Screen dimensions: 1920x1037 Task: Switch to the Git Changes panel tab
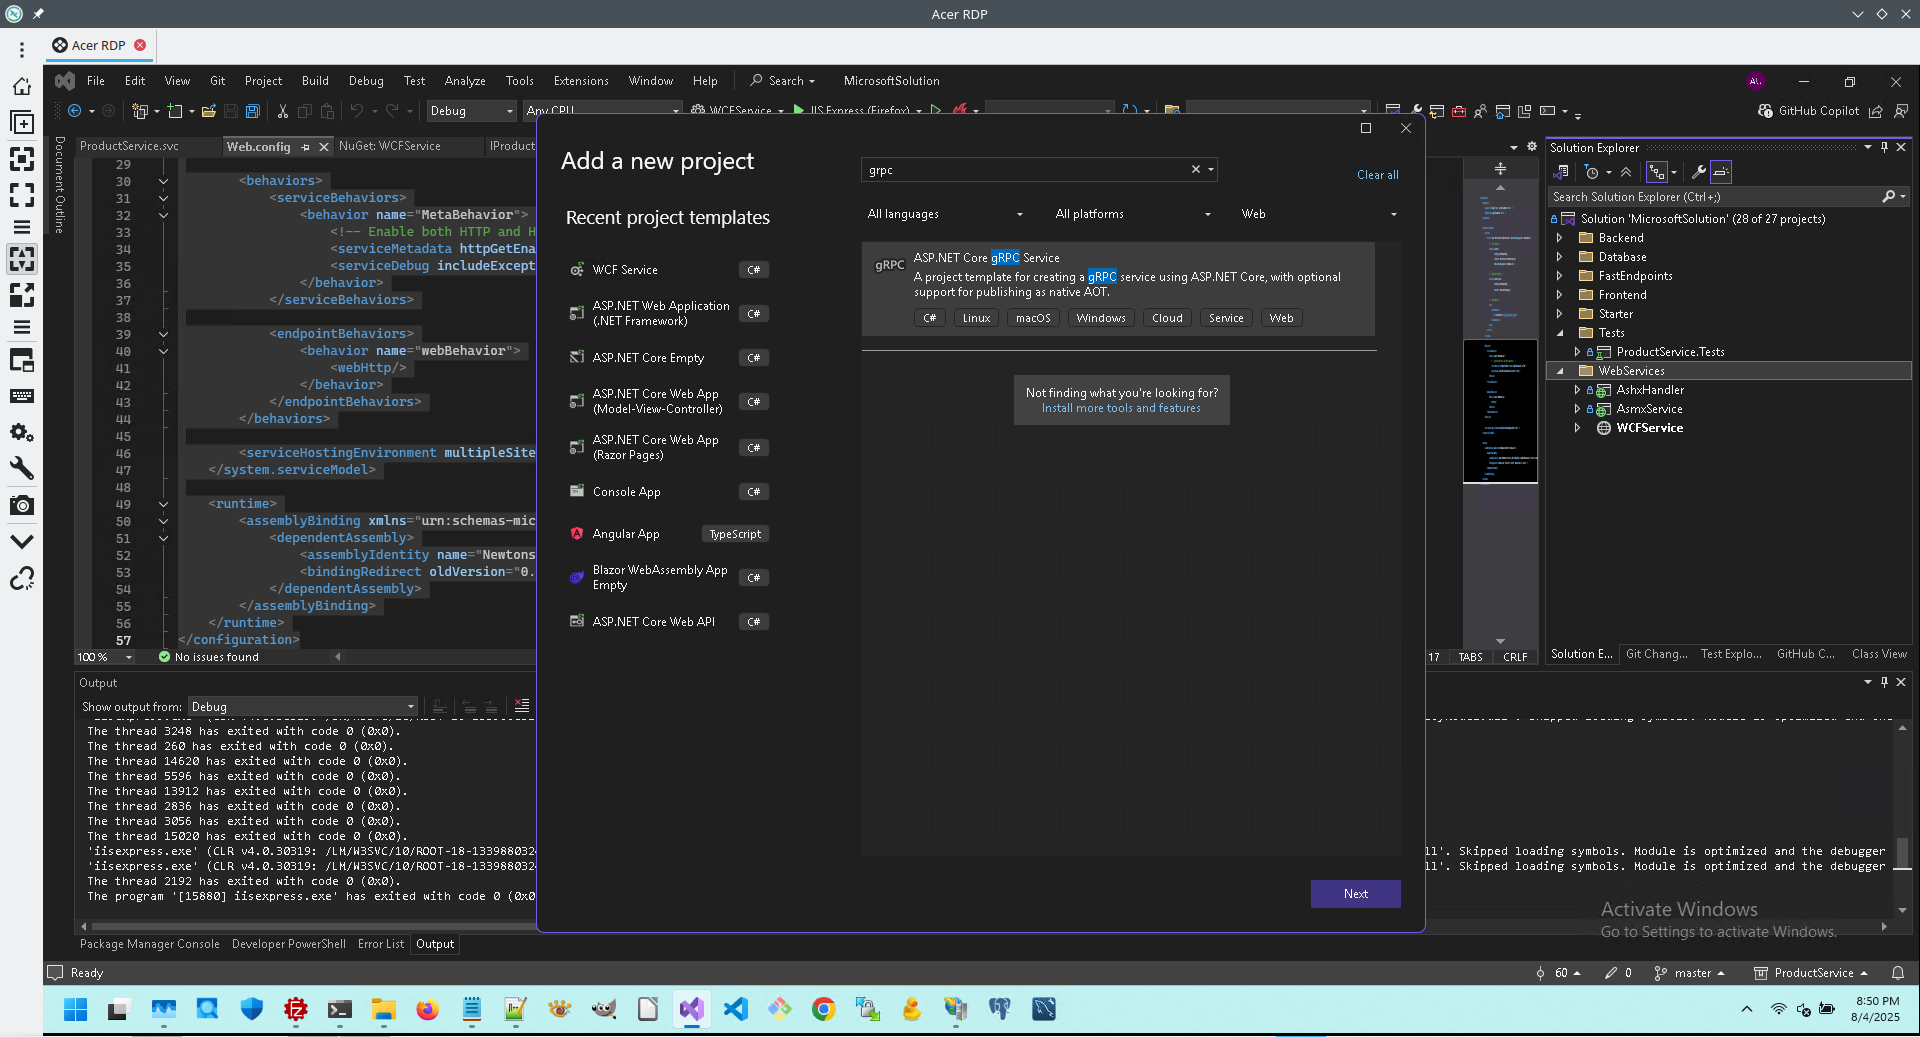pos(1657,654)
